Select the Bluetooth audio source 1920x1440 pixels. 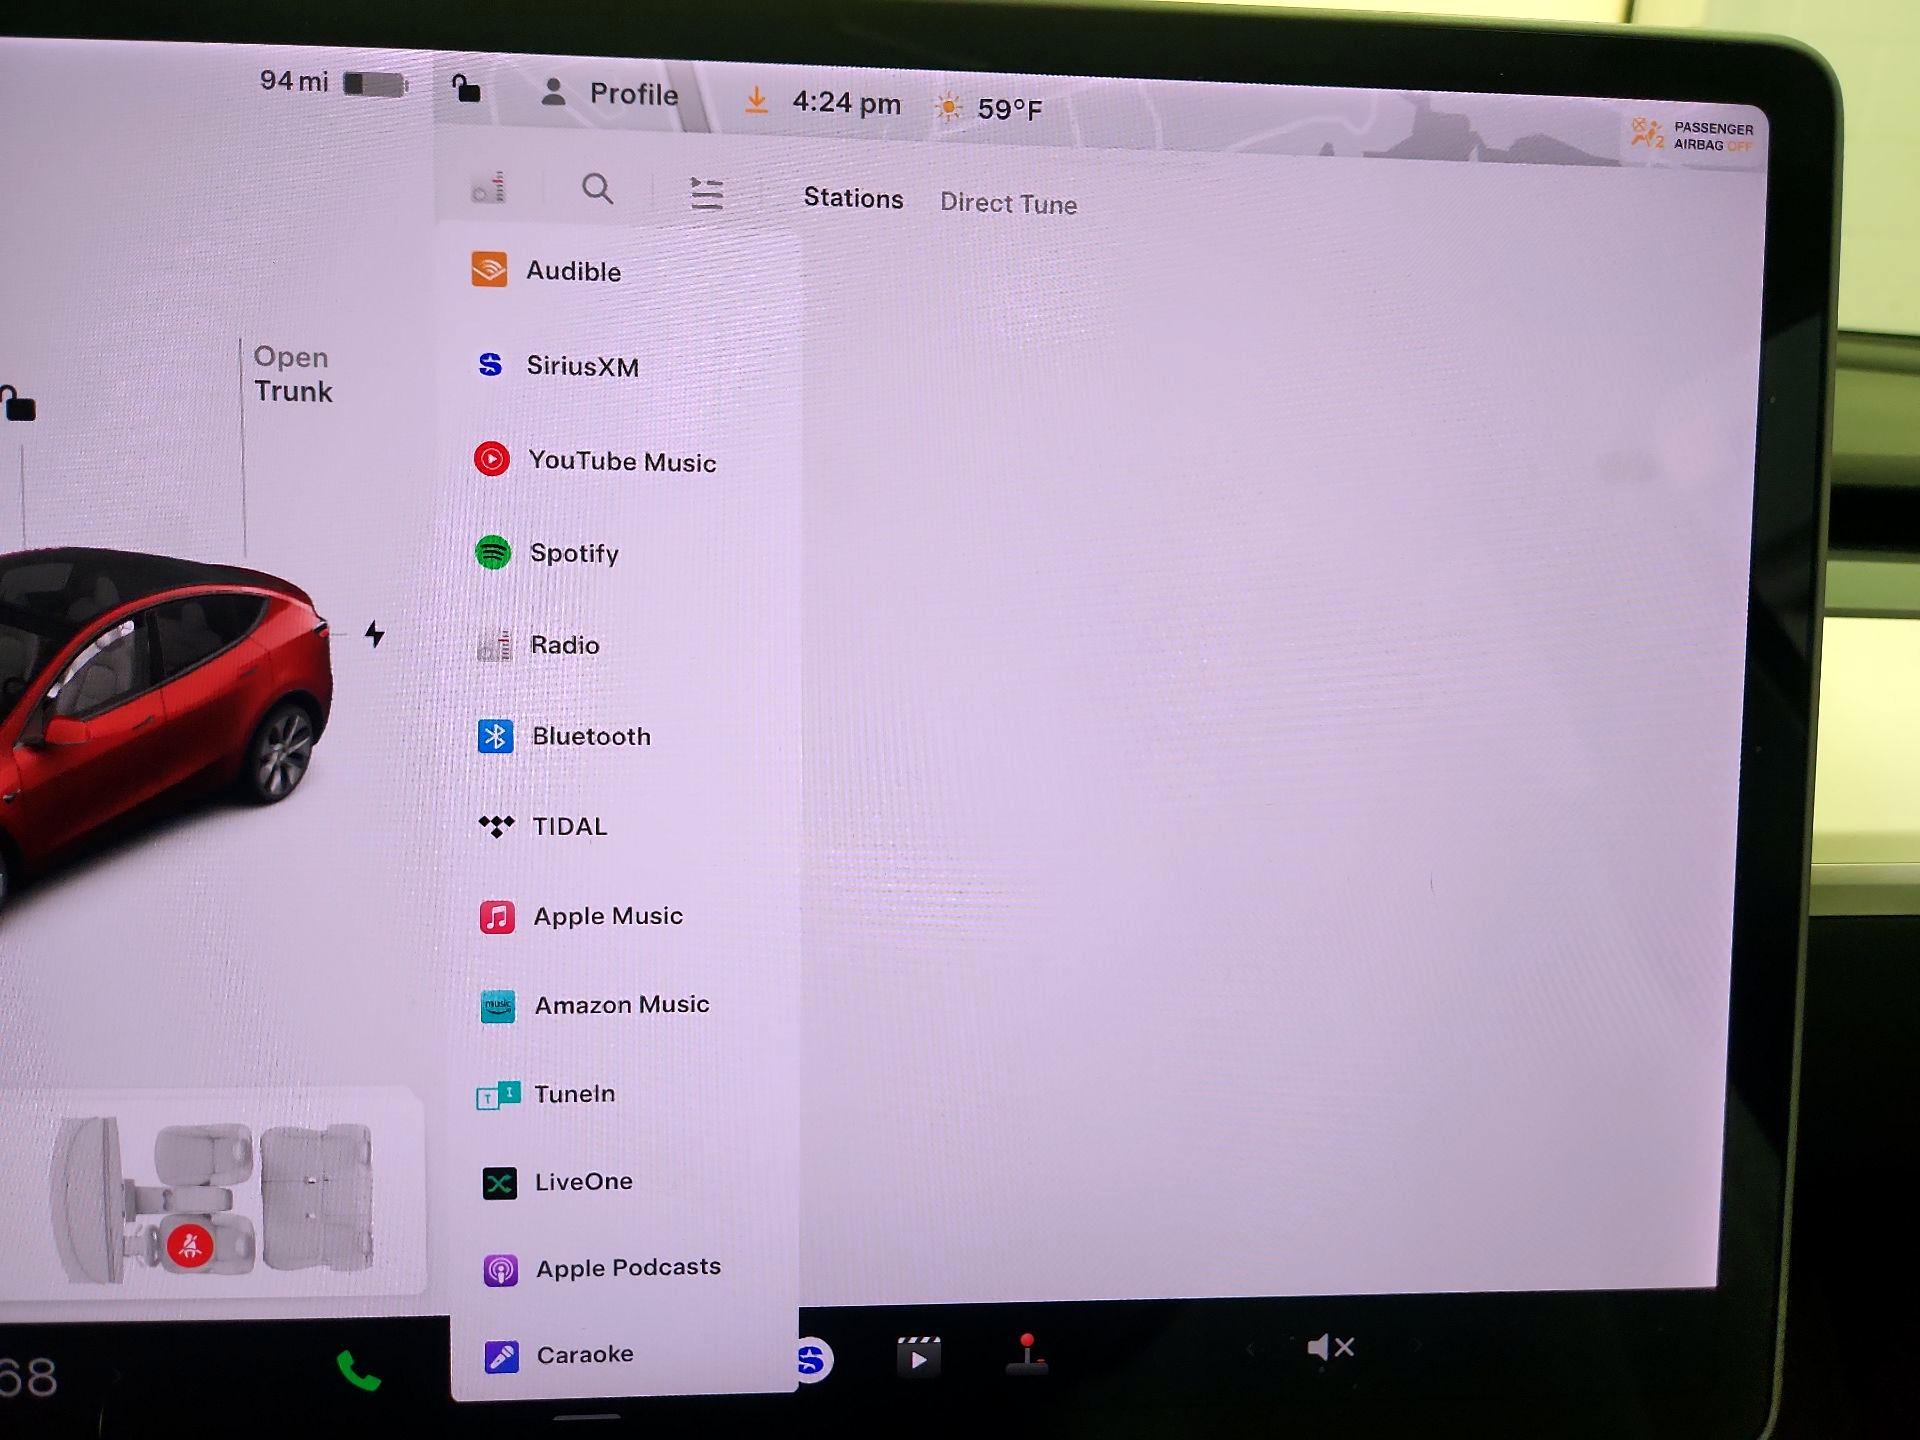pyautogui.click(x=591, y=736)
